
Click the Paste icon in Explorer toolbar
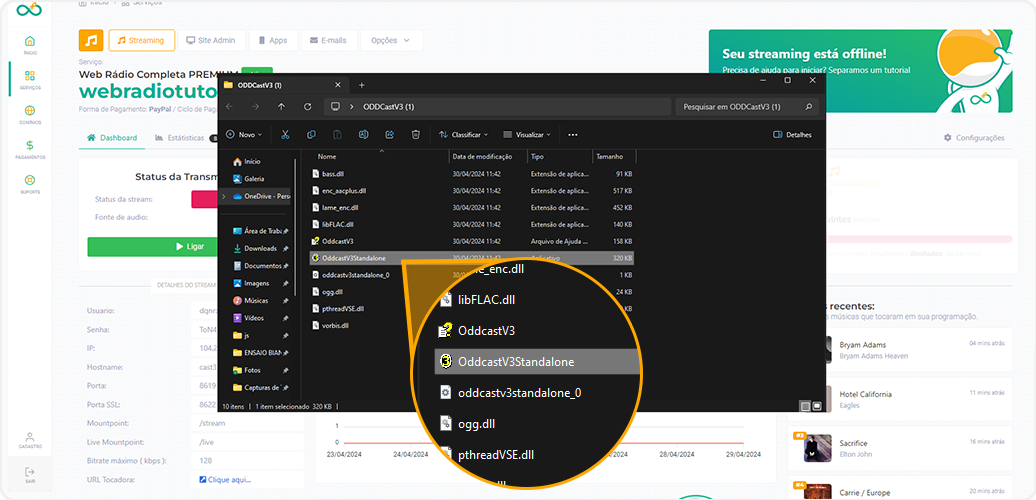337,135
